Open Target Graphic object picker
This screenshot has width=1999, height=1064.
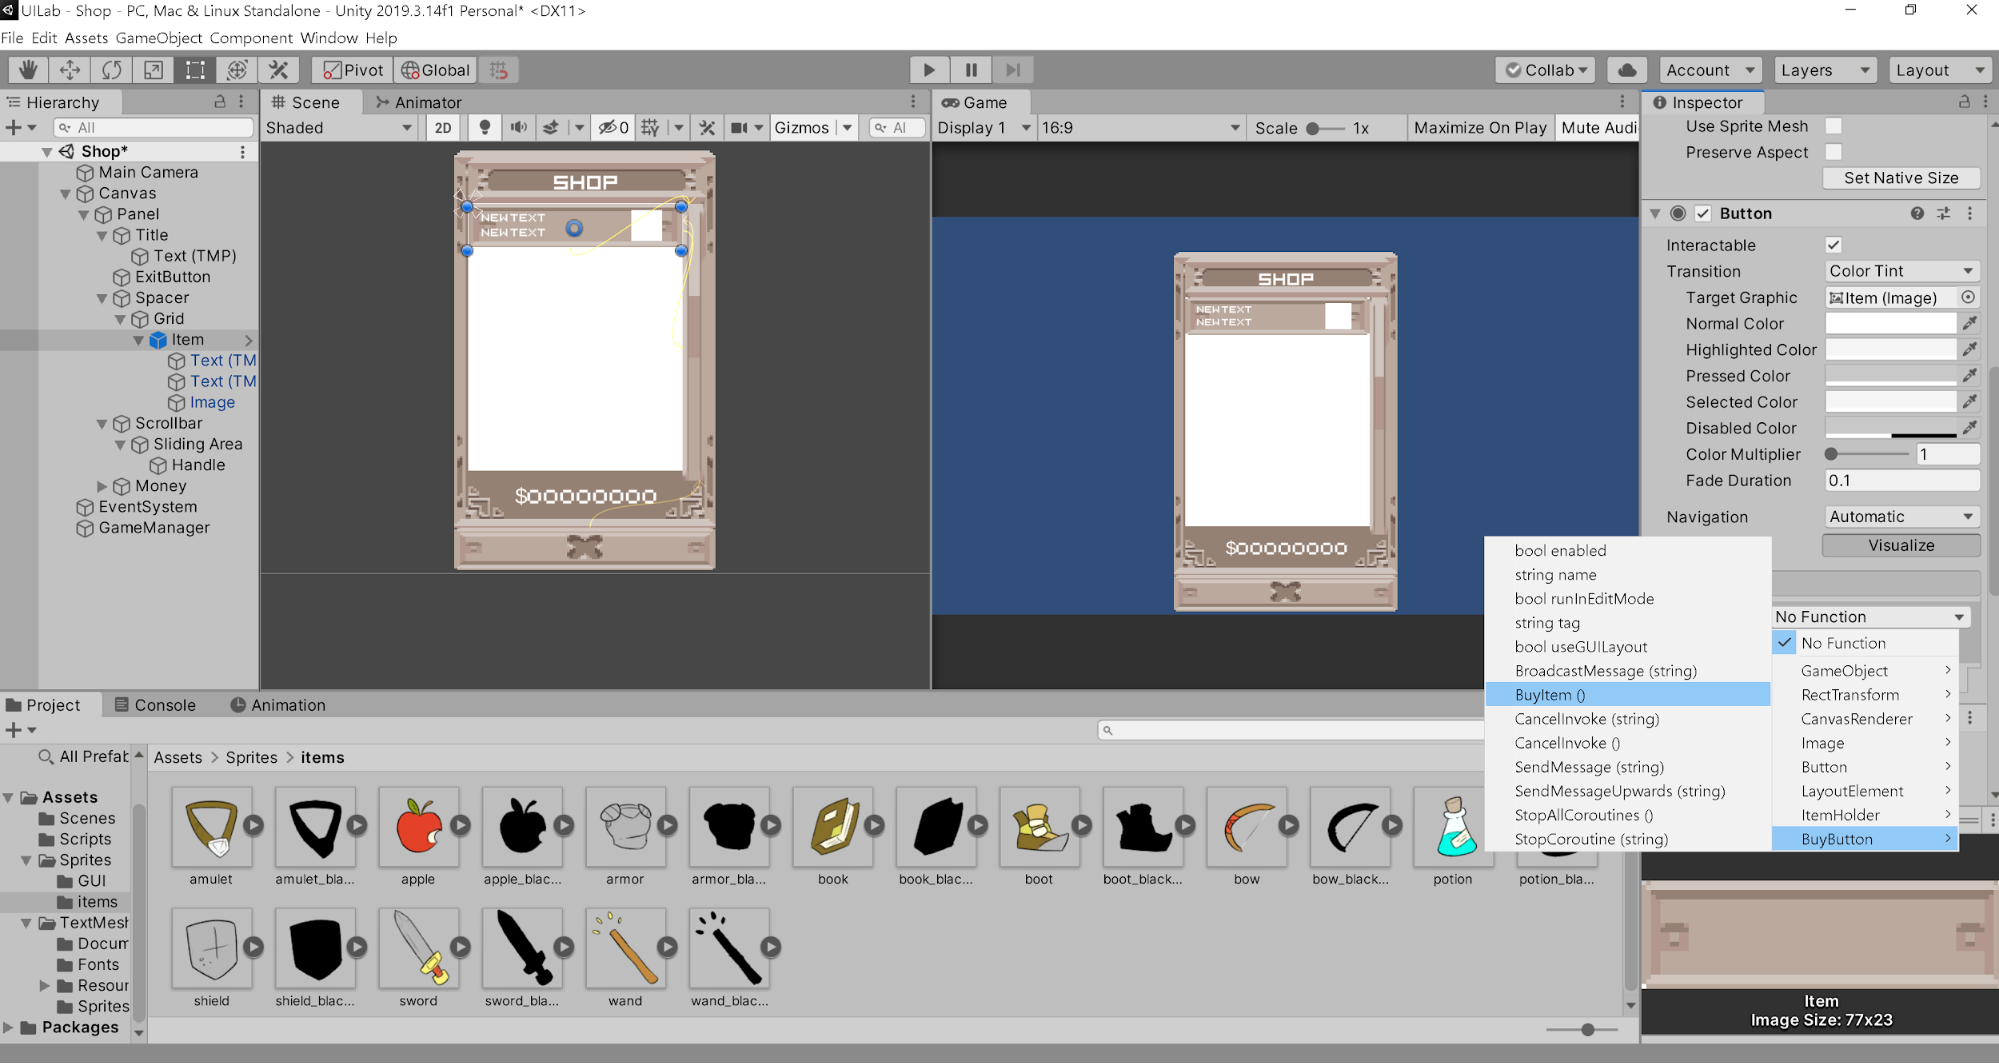(1968, 297)
